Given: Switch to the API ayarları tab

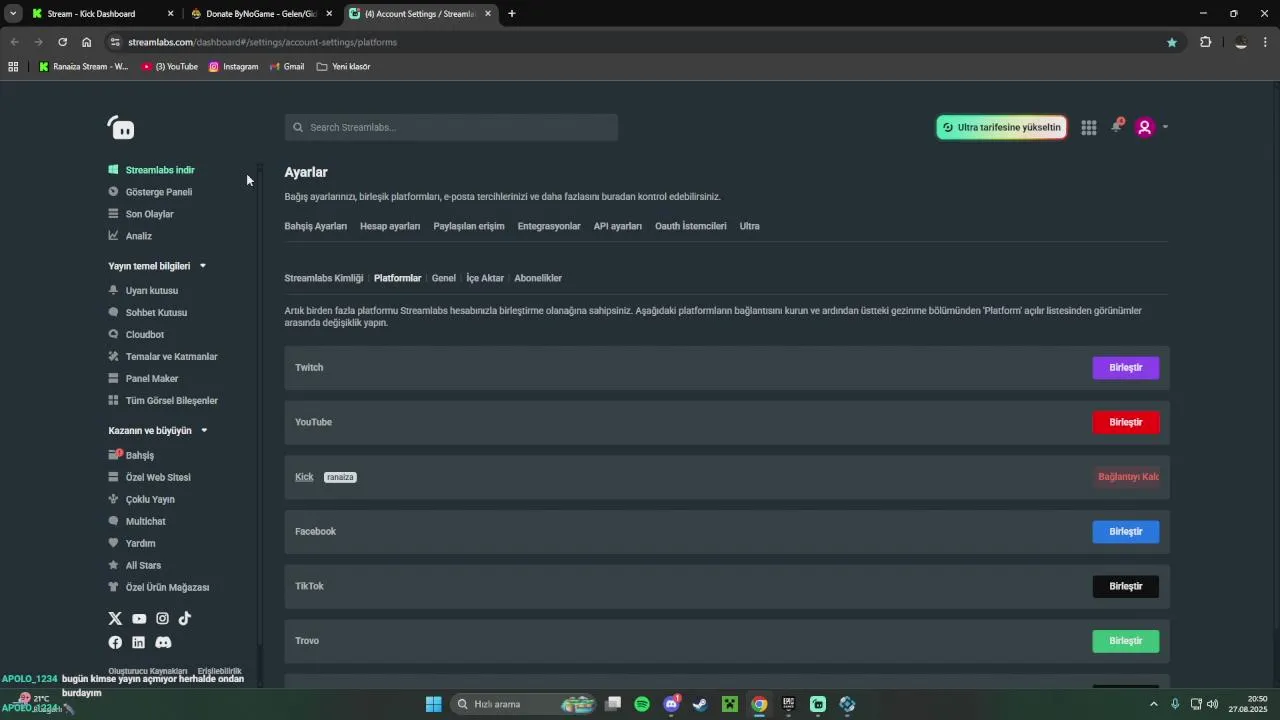Looking at the screenshot, I should pos(618,226).
